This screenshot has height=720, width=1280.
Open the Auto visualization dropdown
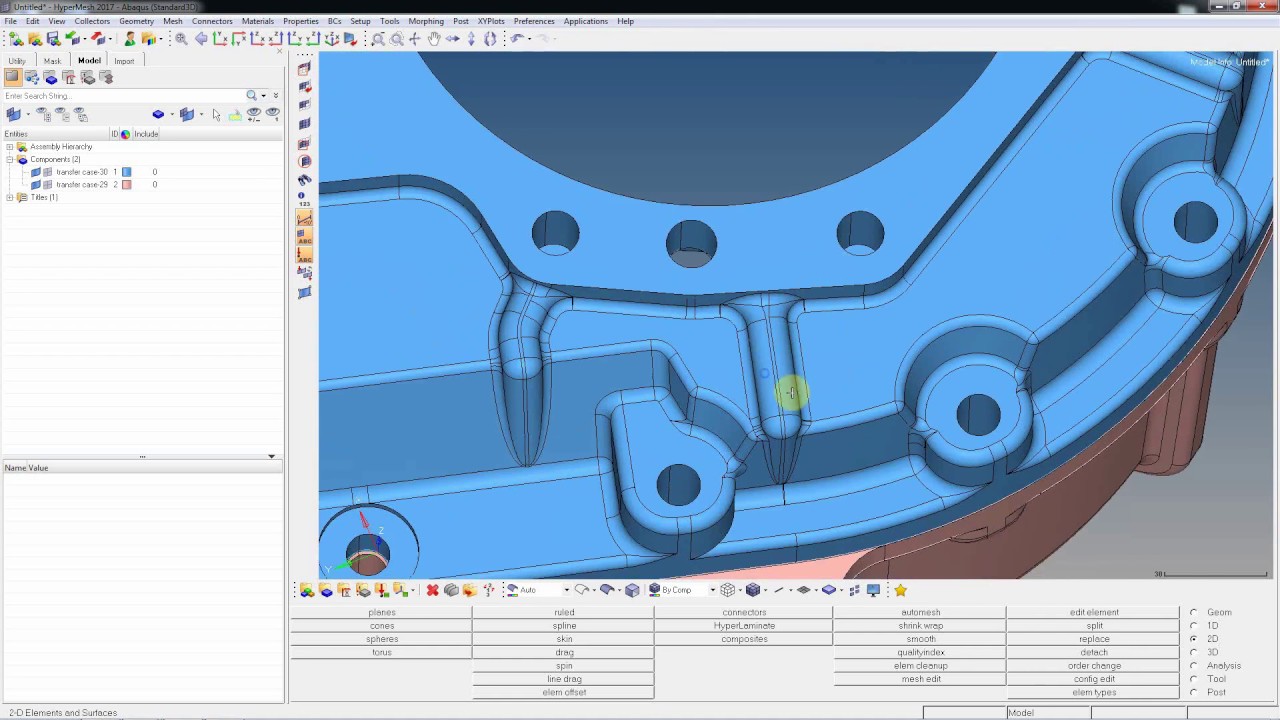coord(566,590)
